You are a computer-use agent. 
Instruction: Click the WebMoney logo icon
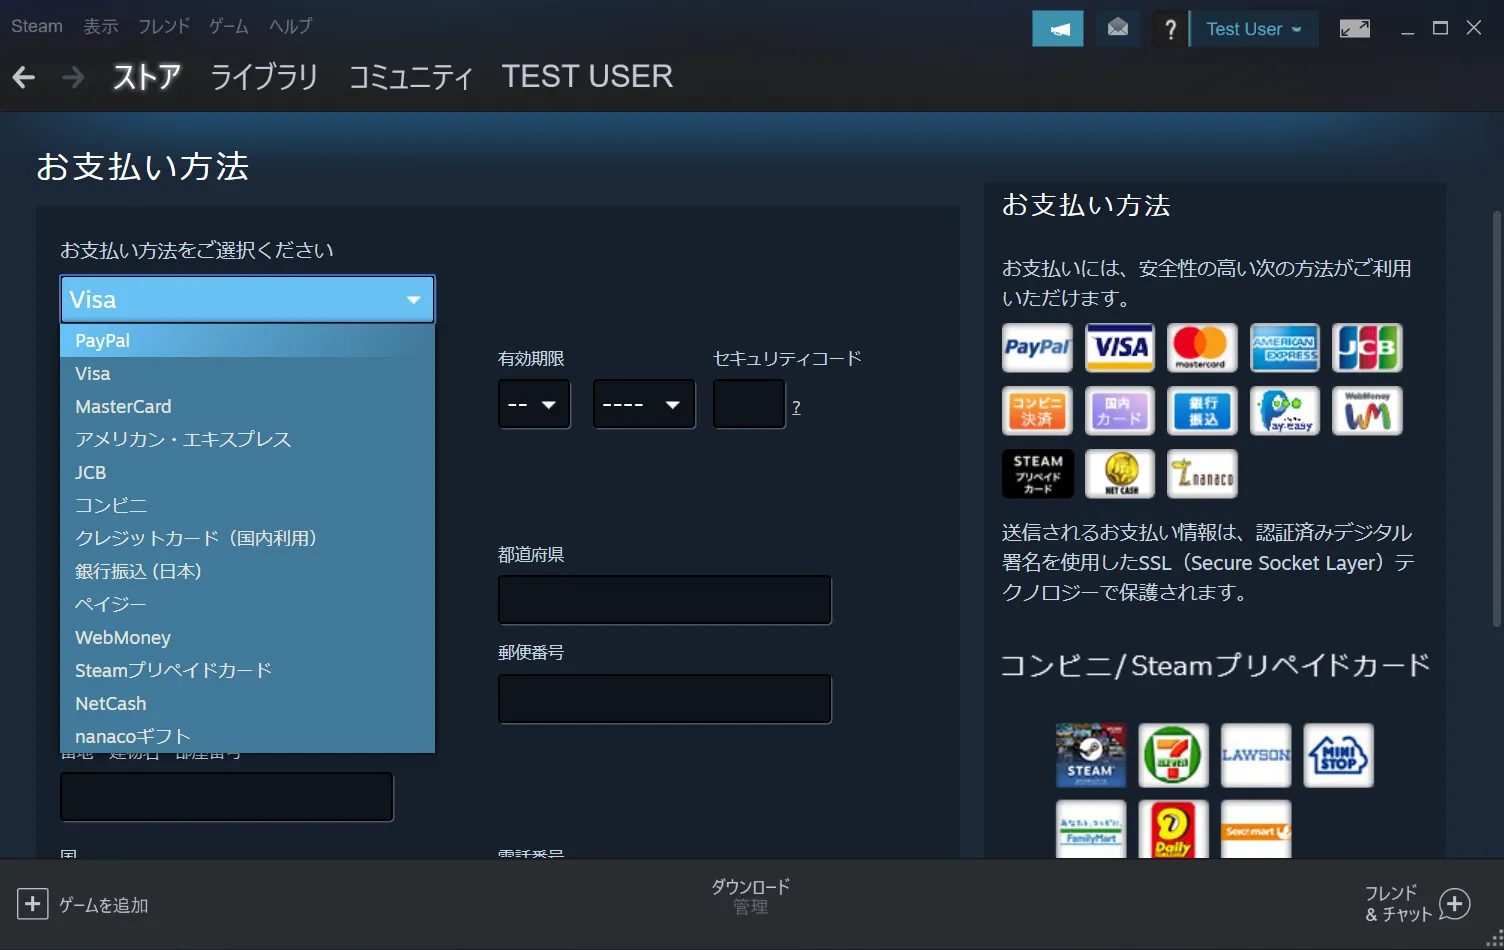(x=1367, y=411)
